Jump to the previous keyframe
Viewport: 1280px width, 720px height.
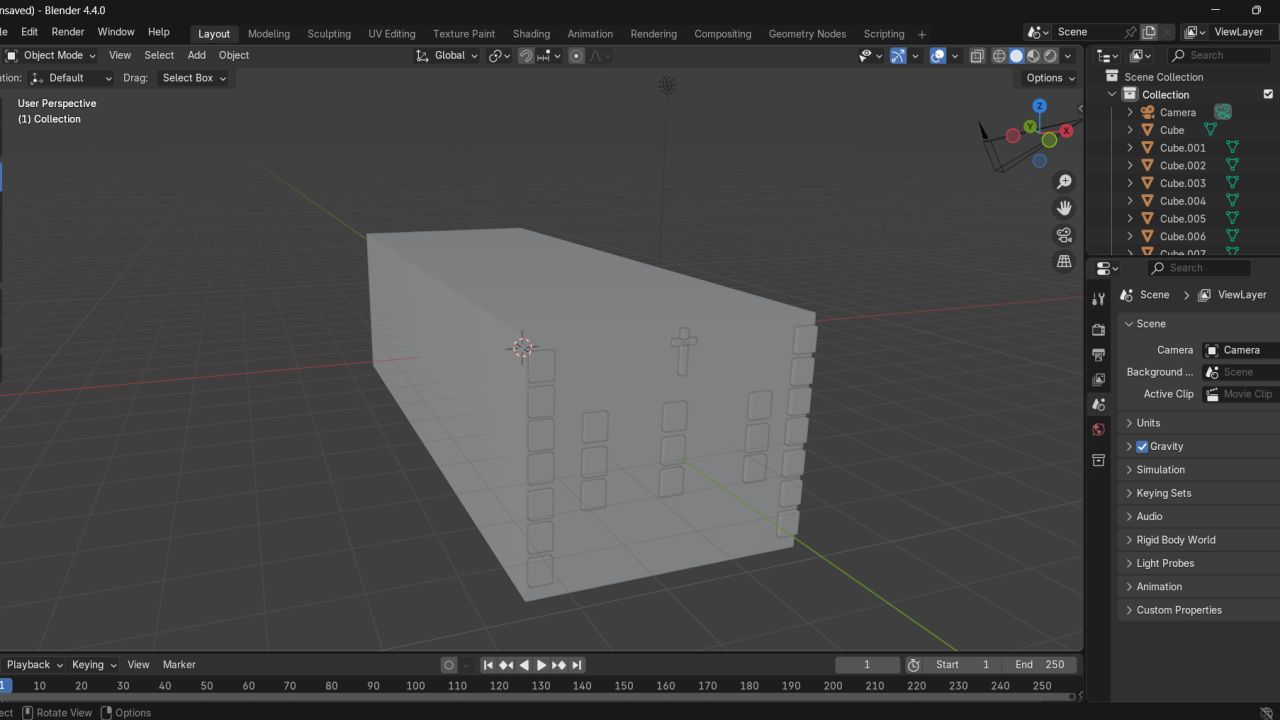[x=506, y=665]
